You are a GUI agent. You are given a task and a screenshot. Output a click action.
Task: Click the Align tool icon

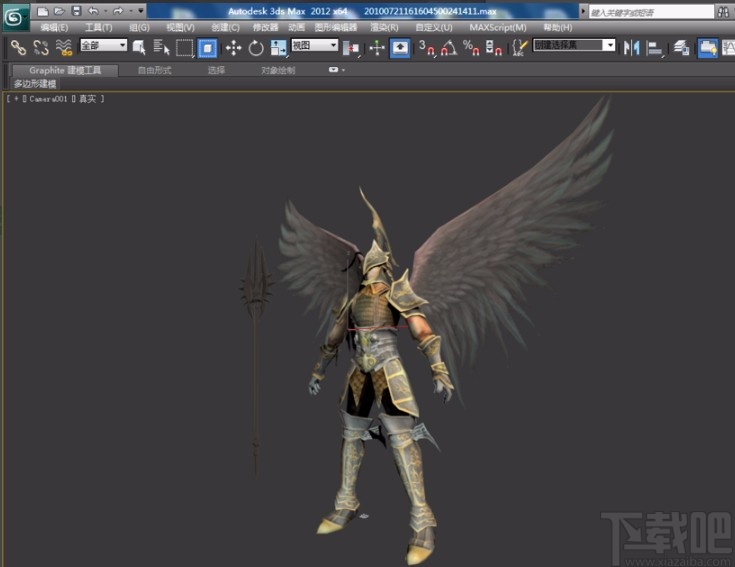[654, 48]
